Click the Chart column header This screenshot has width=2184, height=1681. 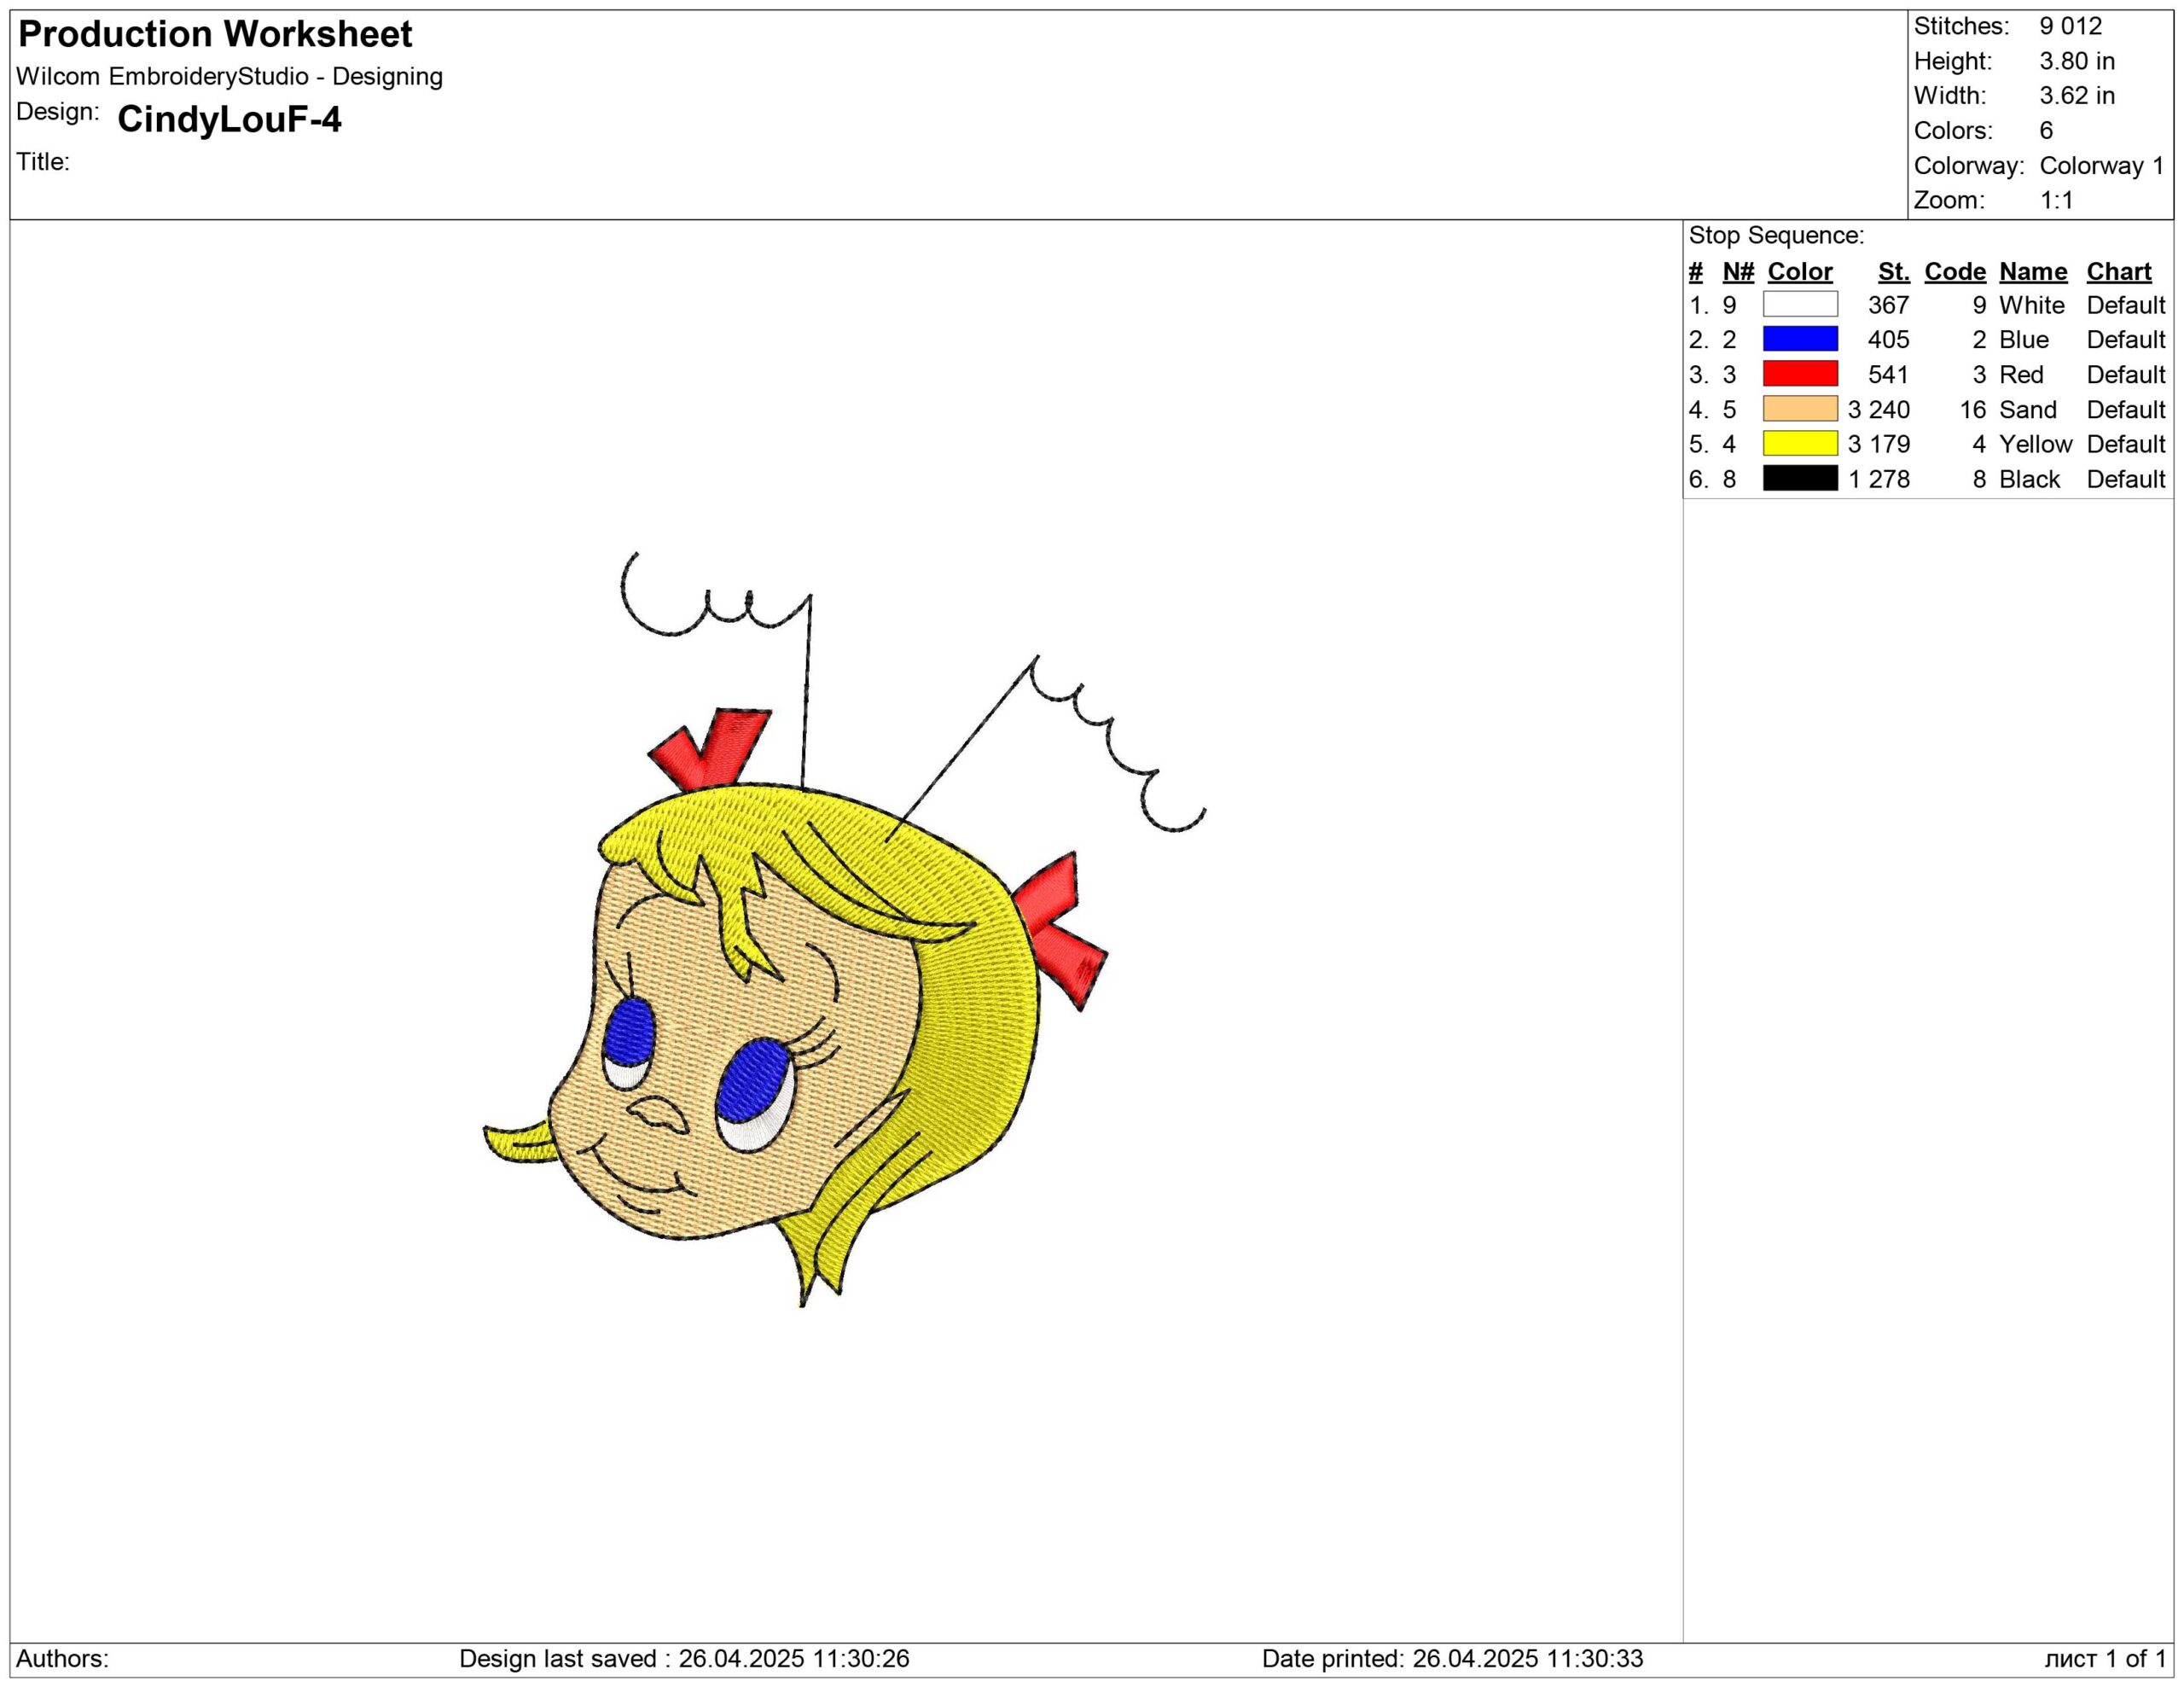[x=2118, y=271]
